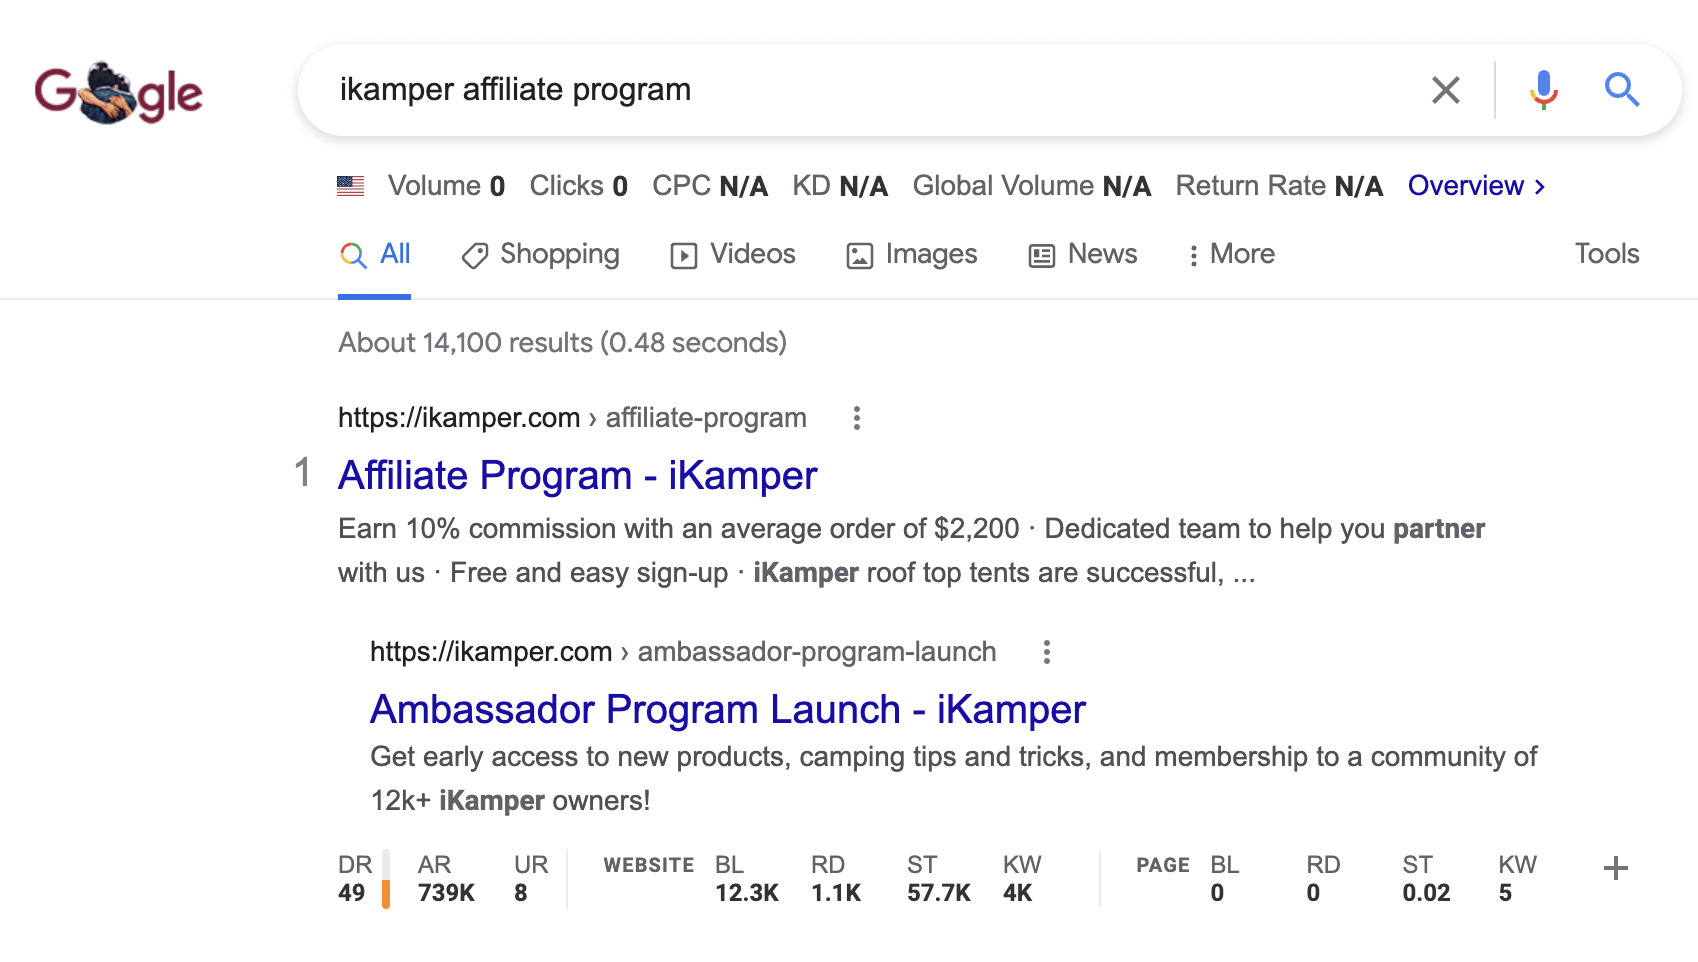Open the More results dropdown
Viewport: 1698px width, 962px height.
pyautogui.click(x=1234, y=255)
